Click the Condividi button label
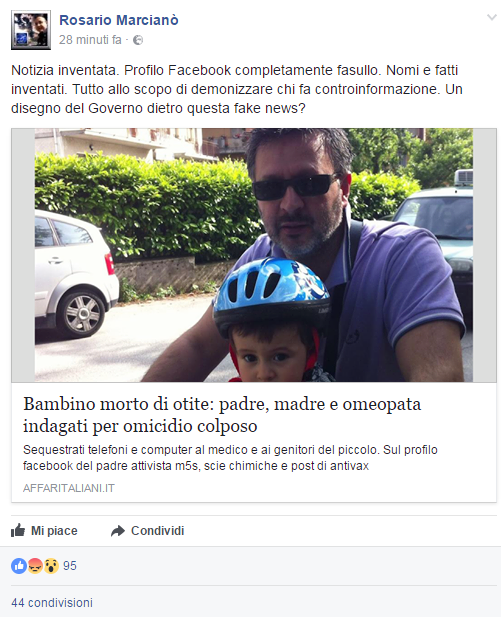 [x=157, y=531]
